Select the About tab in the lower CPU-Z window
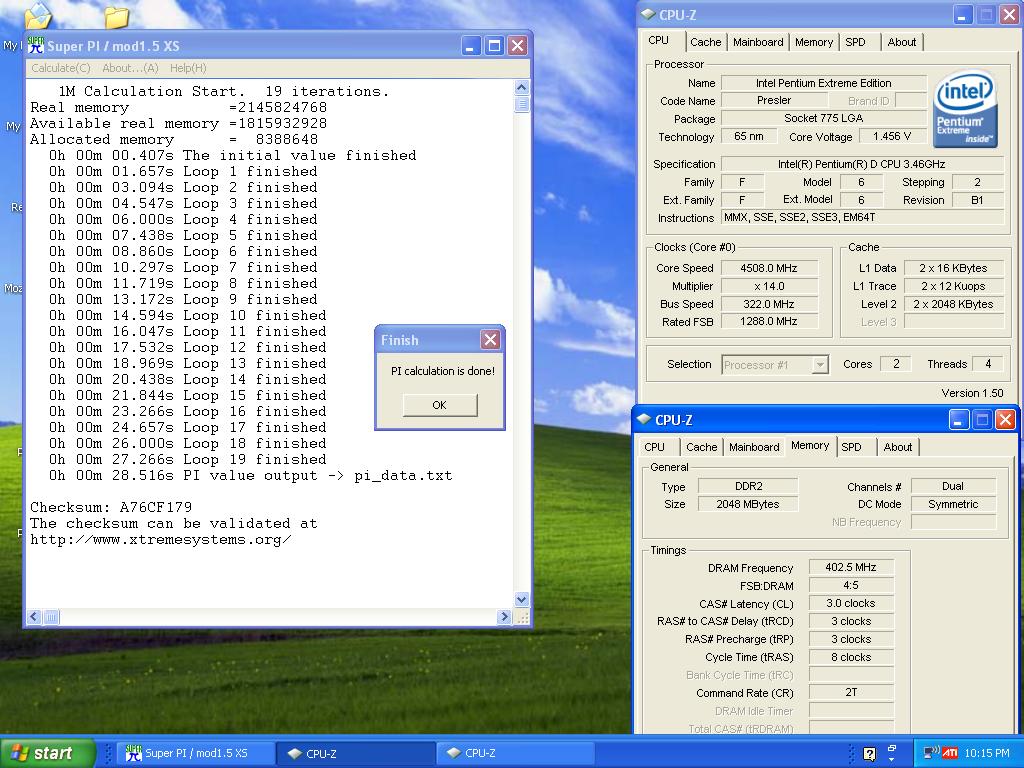 [897, 447]
